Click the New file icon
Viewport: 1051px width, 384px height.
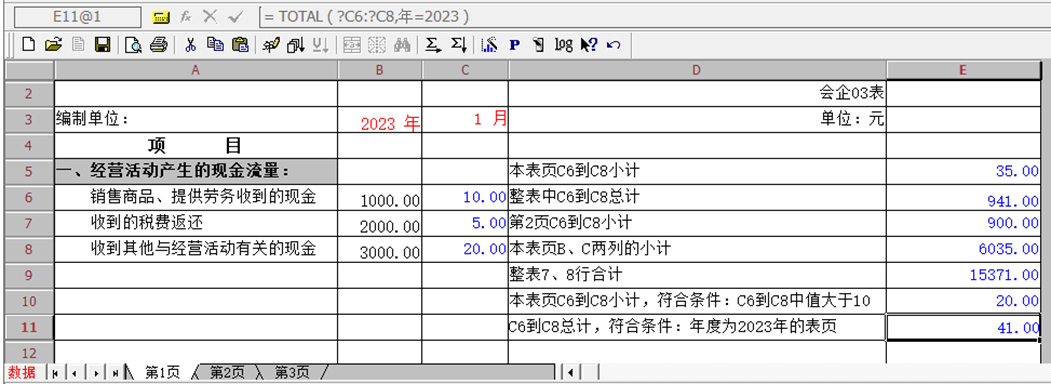[x=28, y=45]
